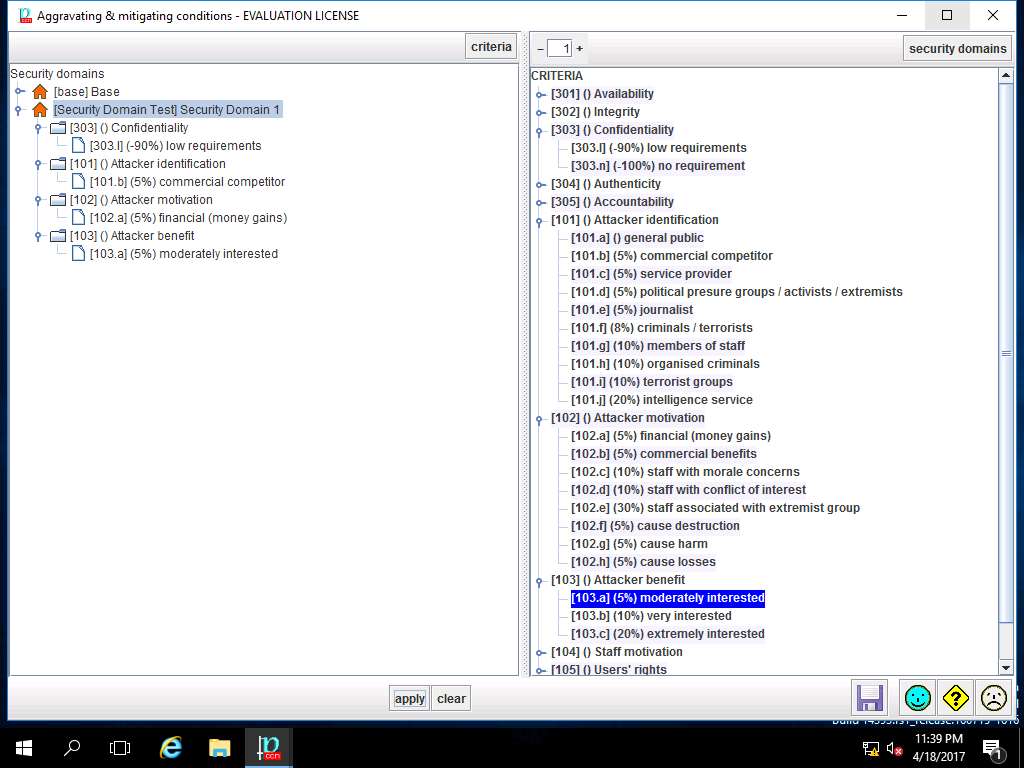Screen dimensions: 1024x768
Task: Select highlighted [103.a] moderately interested in criteria
Action: point(667,598)
